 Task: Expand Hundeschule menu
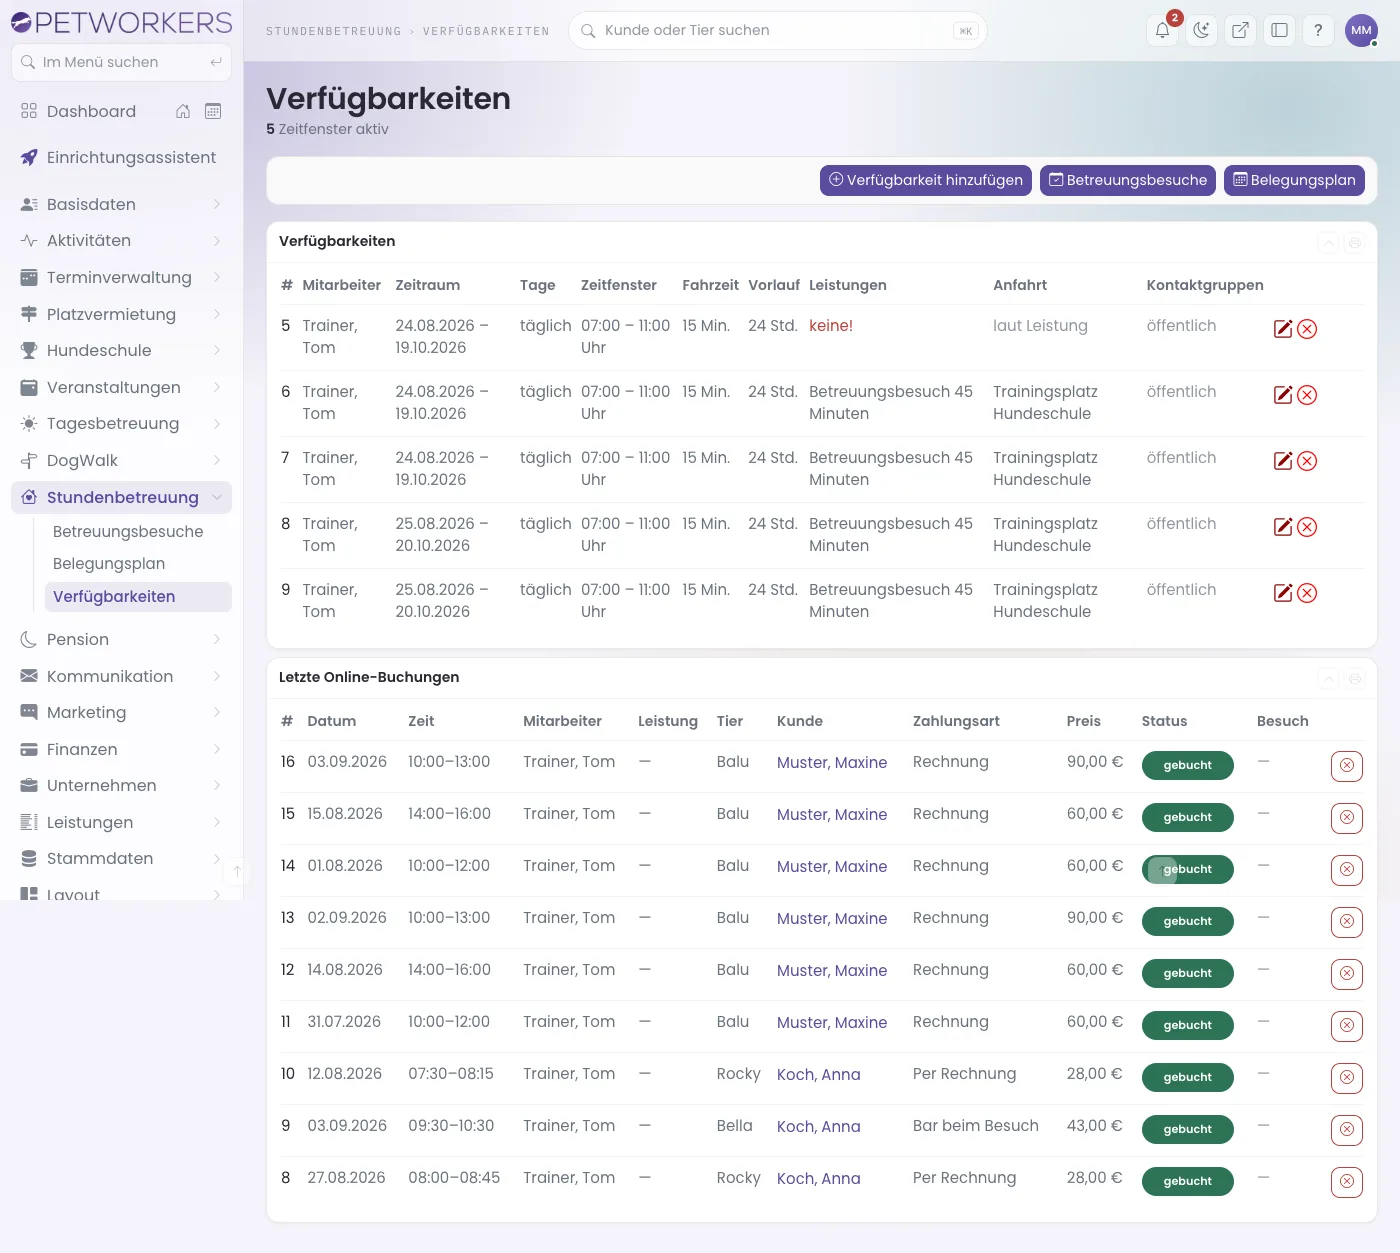click(x=121, y=350)
